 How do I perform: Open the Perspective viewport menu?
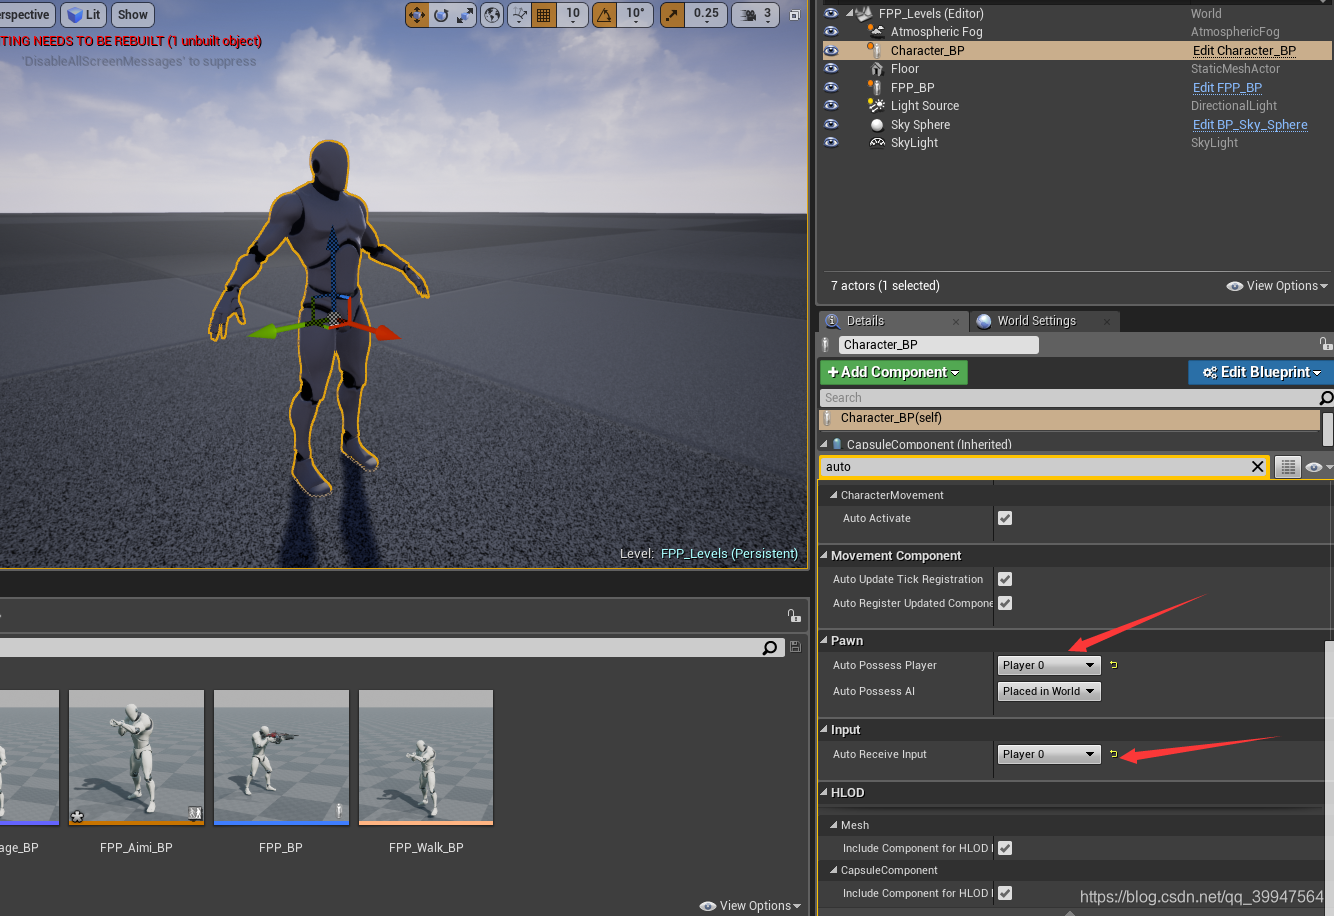click(25, 15)
